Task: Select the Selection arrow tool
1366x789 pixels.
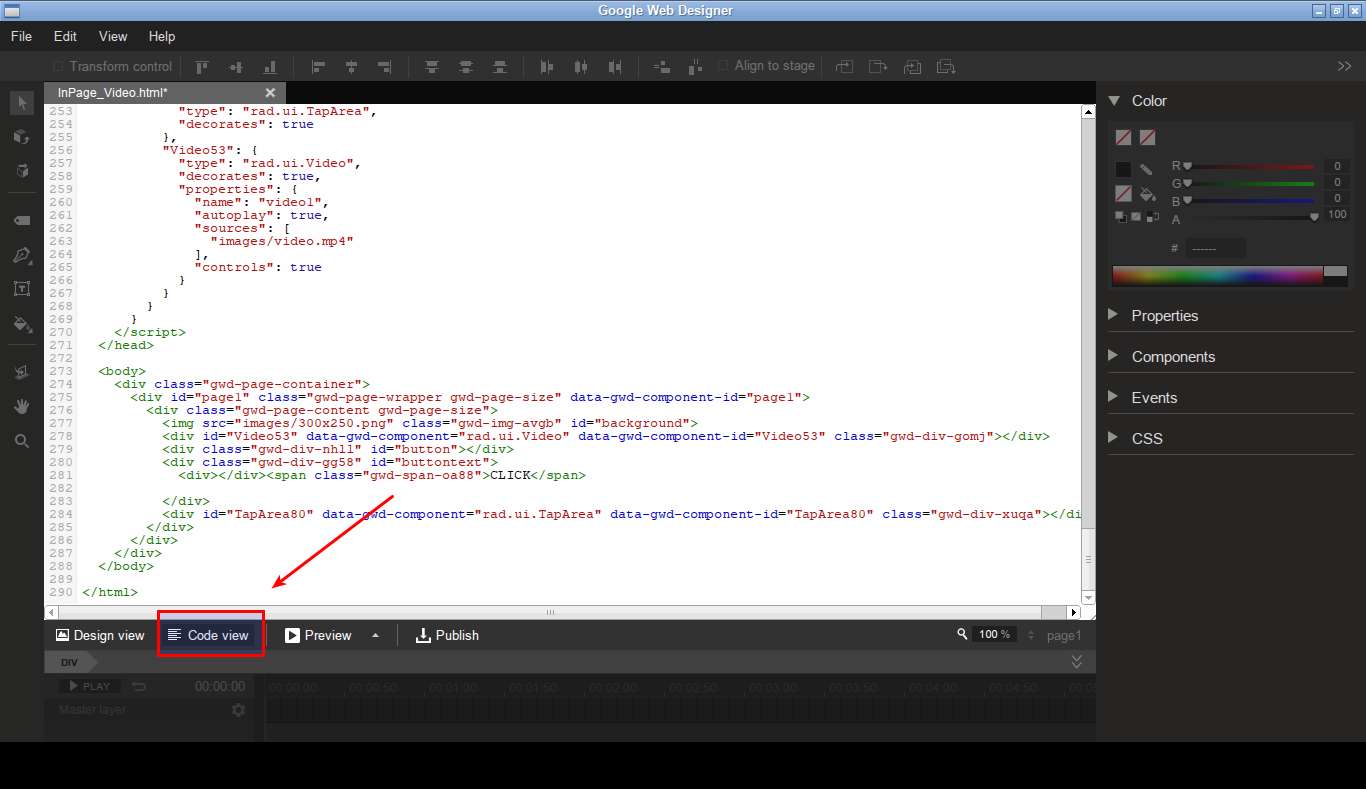Action: [21, 103]
